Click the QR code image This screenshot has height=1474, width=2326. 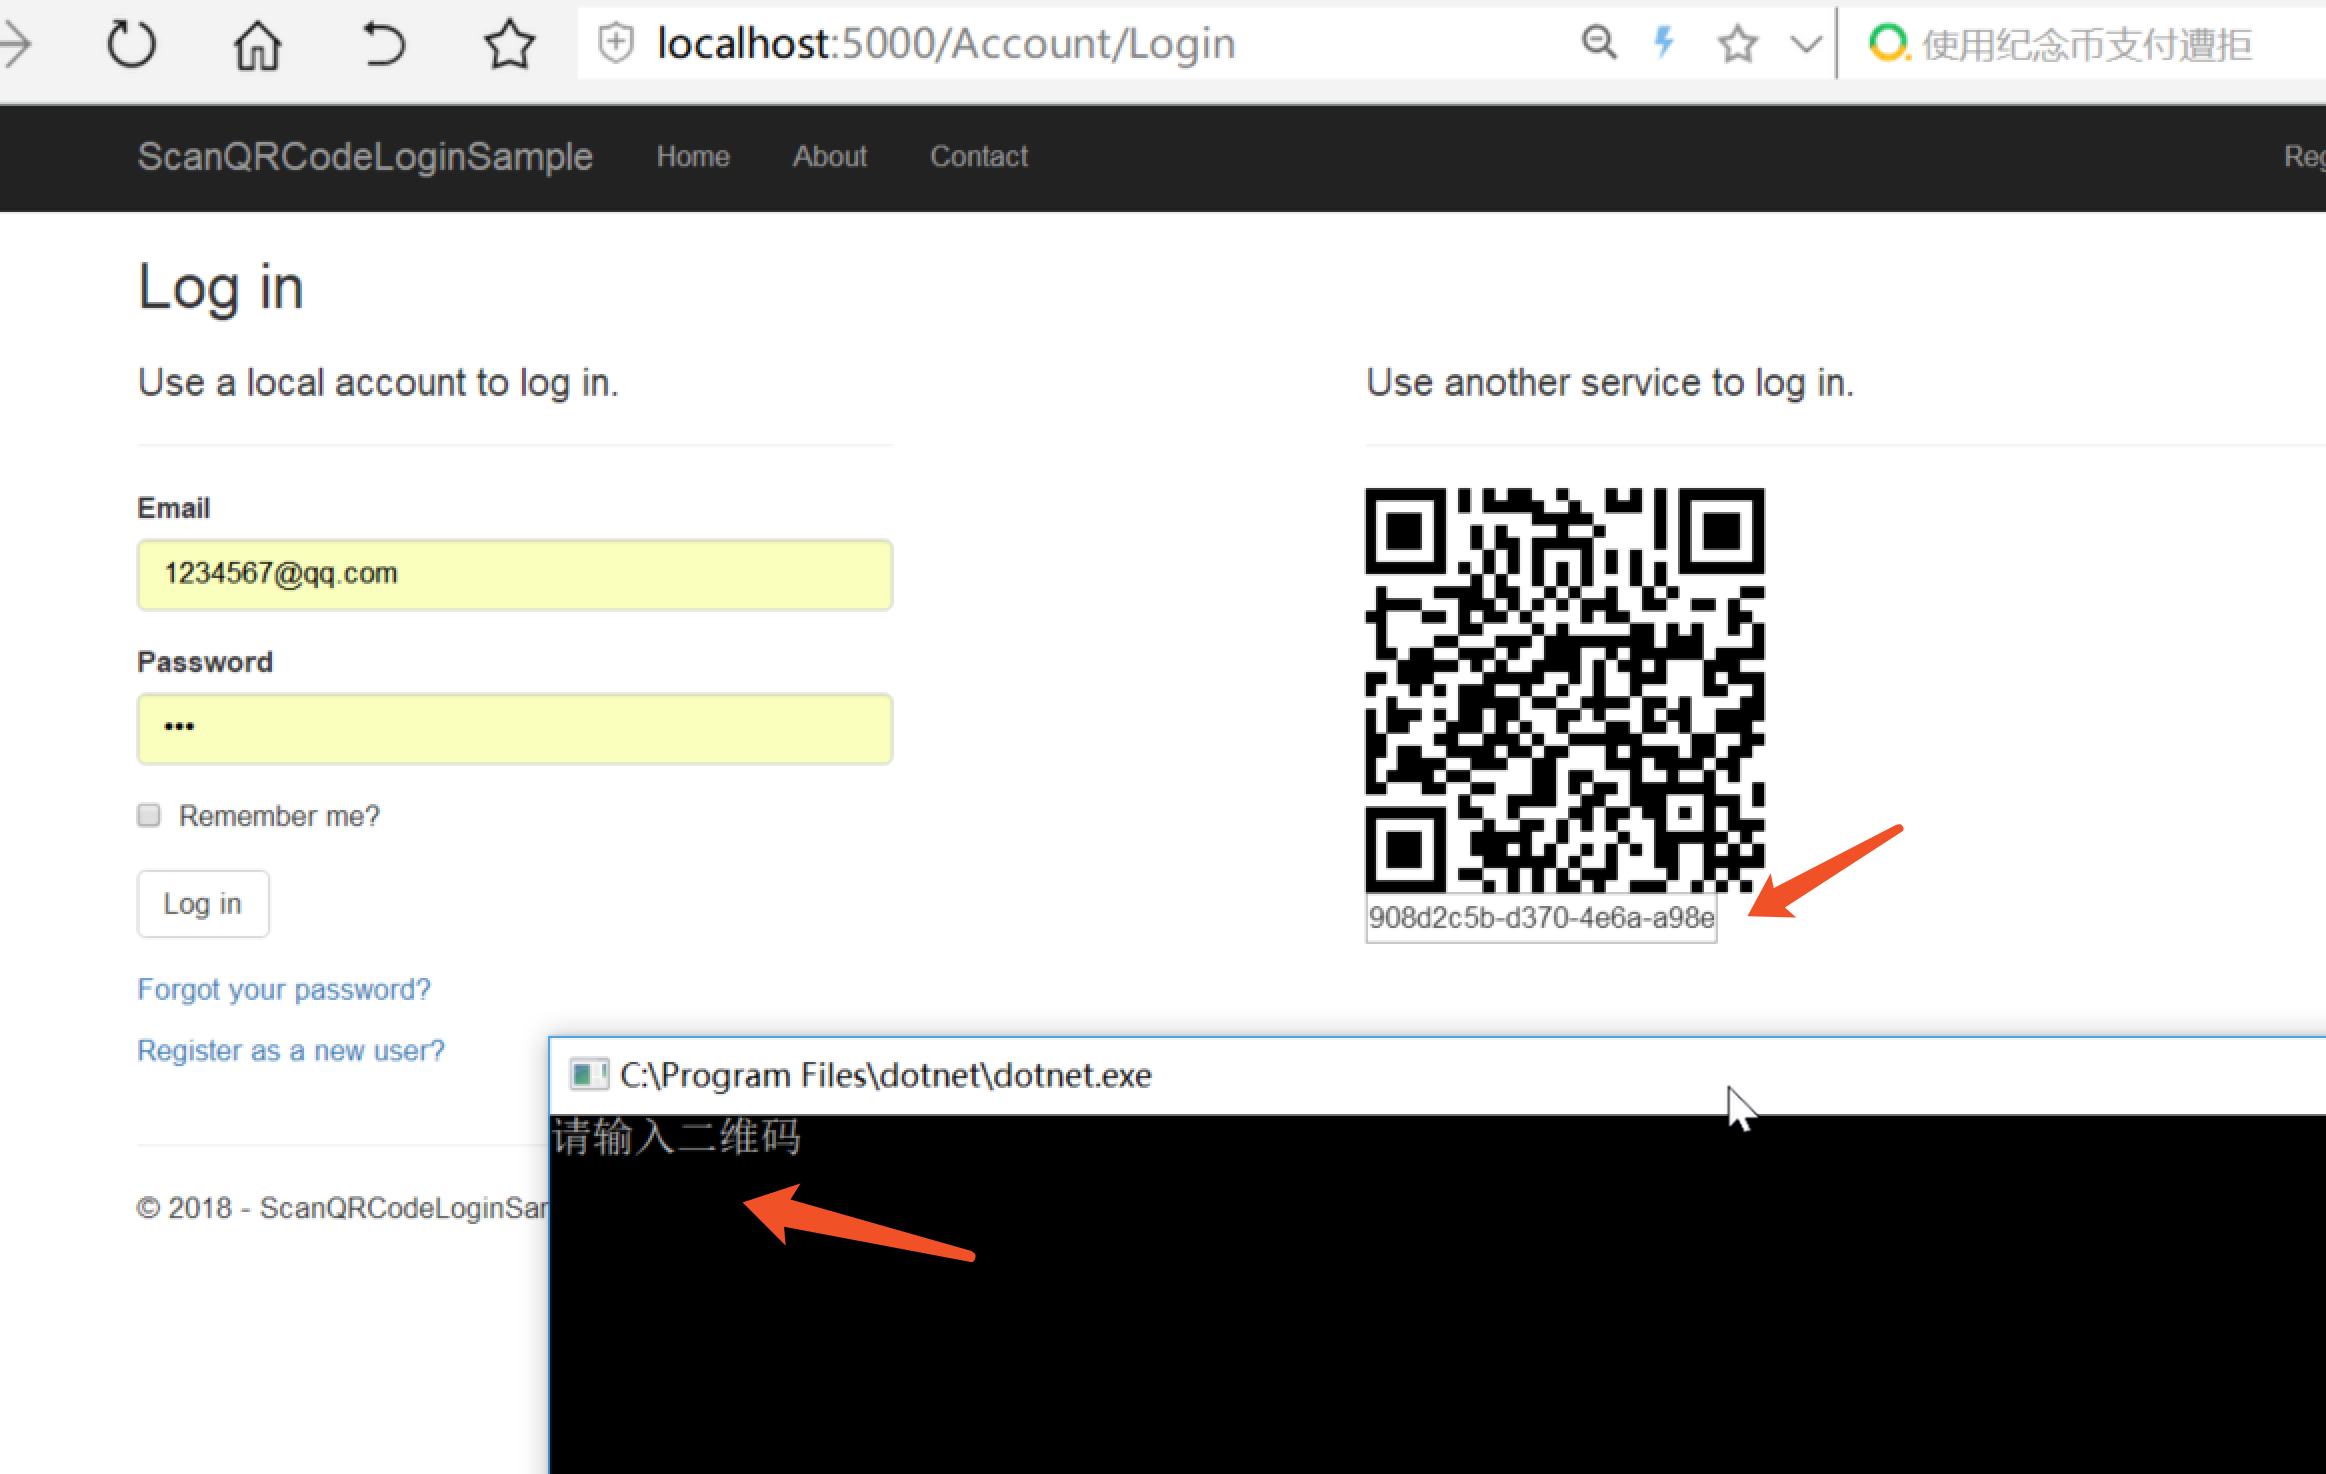tap(1565, 689)
